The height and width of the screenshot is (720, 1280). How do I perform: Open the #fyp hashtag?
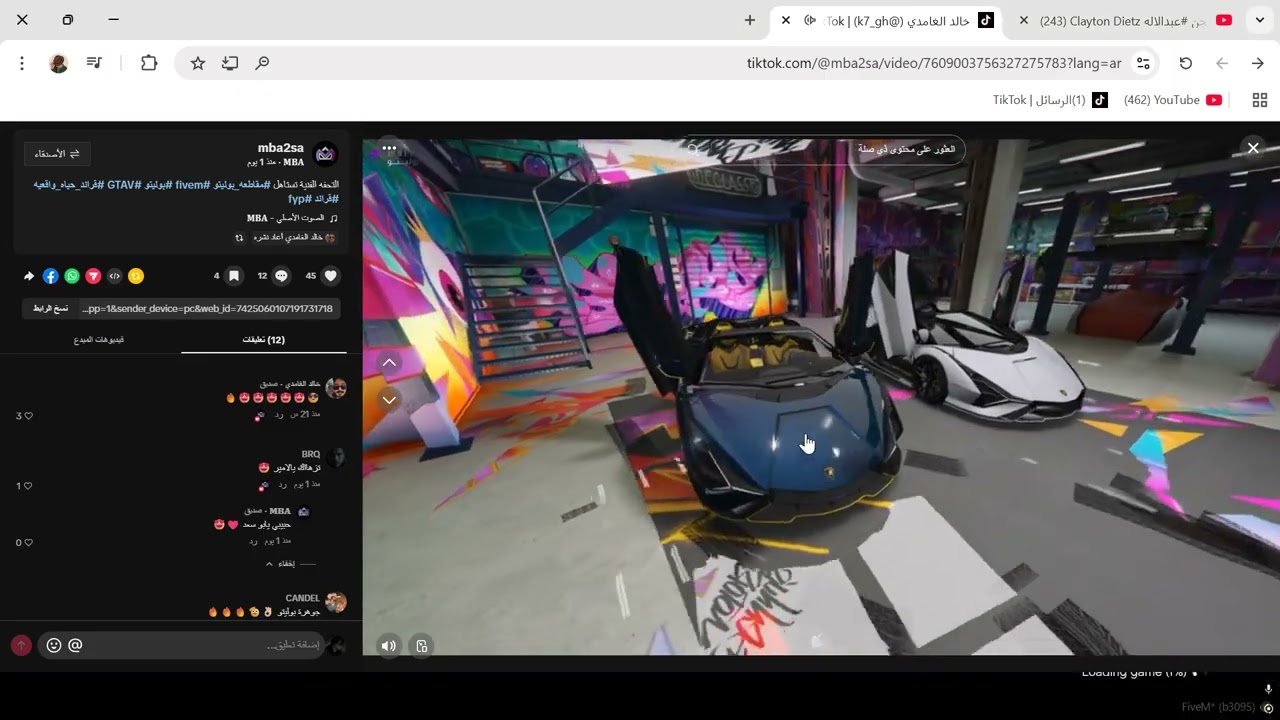click(x=300, y=199)
